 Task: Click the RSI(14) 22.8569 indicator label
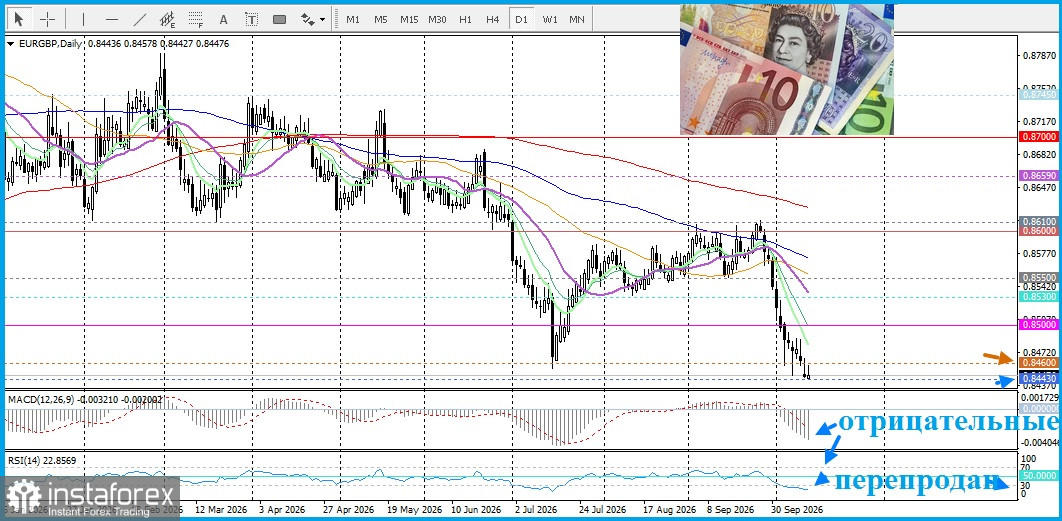pyautogui.click(x=42, y=461)
